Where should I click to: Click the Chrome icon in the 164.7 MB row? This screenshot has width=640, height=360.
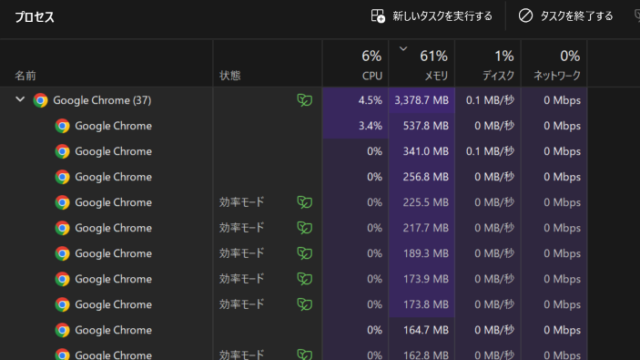tap(62, 330)
